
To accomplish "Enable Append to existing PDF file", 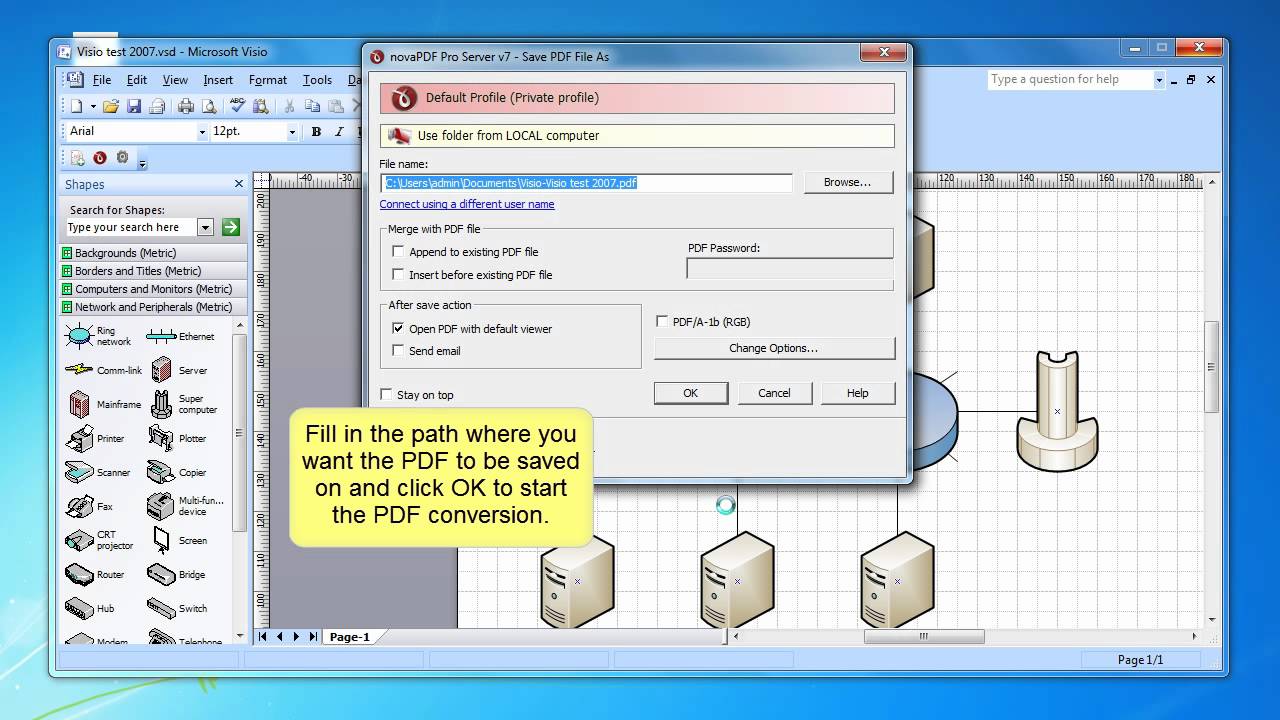I will click(398, 252).
